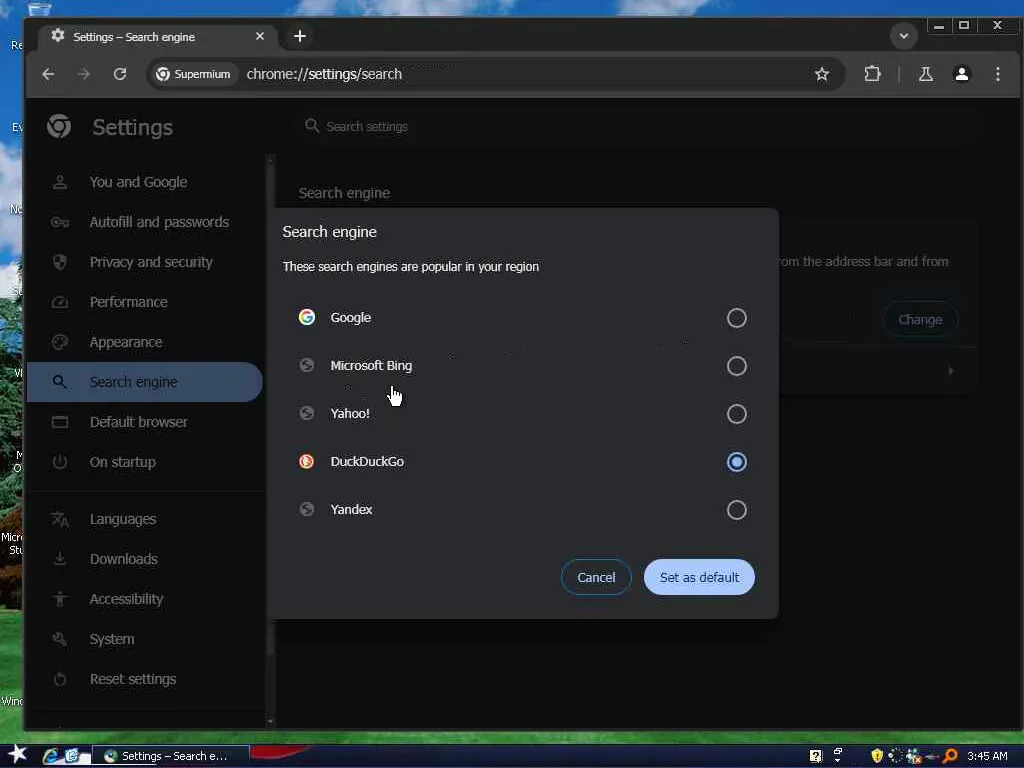Close the Settings – Search engine tab
Screen dimensions: 1024x768
260,36
